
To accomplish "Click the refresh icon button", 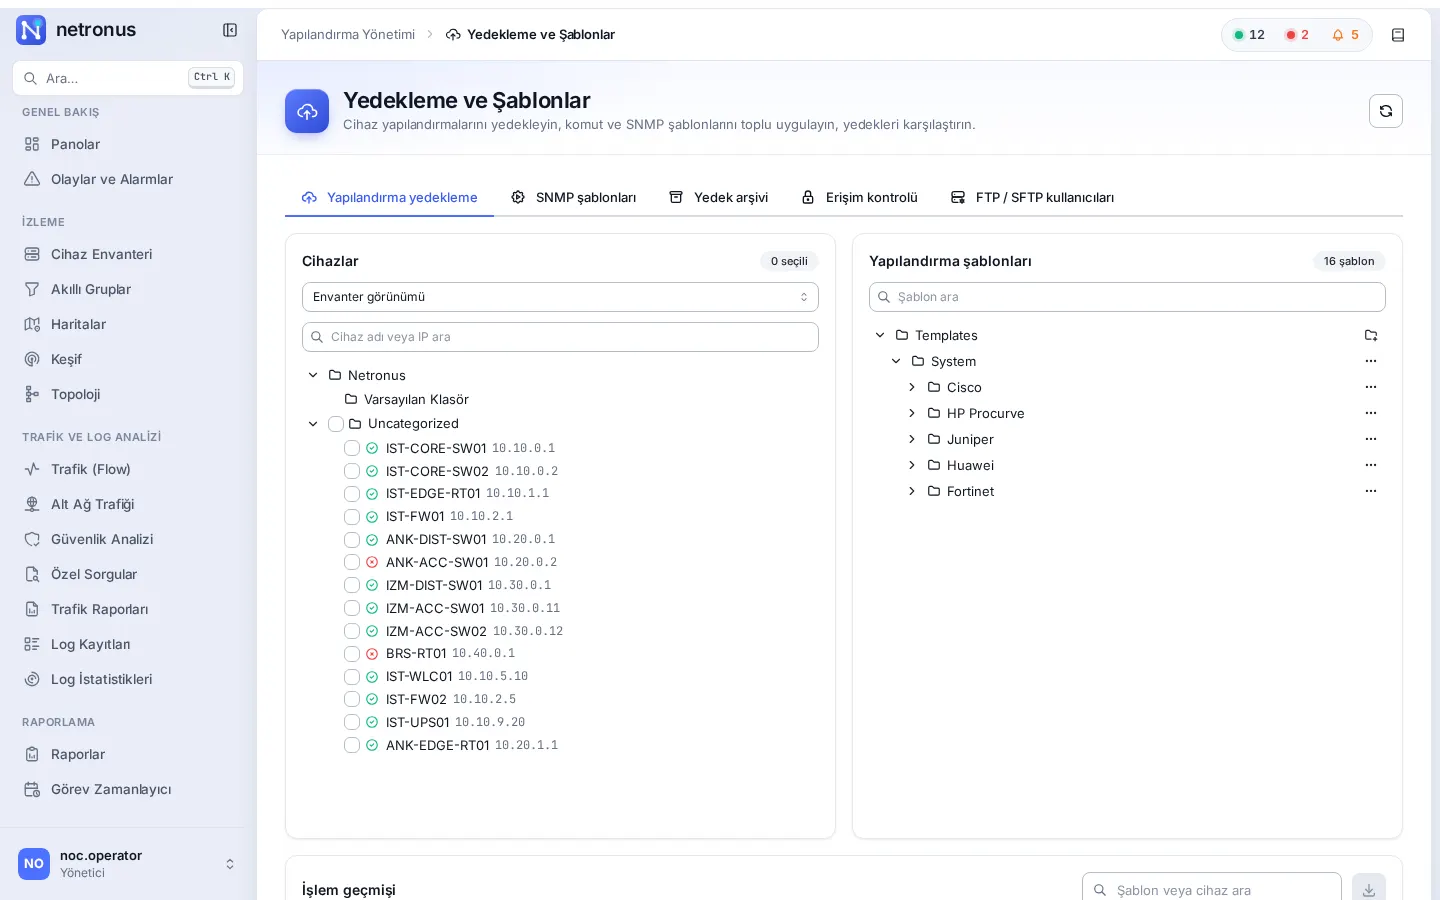I will (1386, 111).
